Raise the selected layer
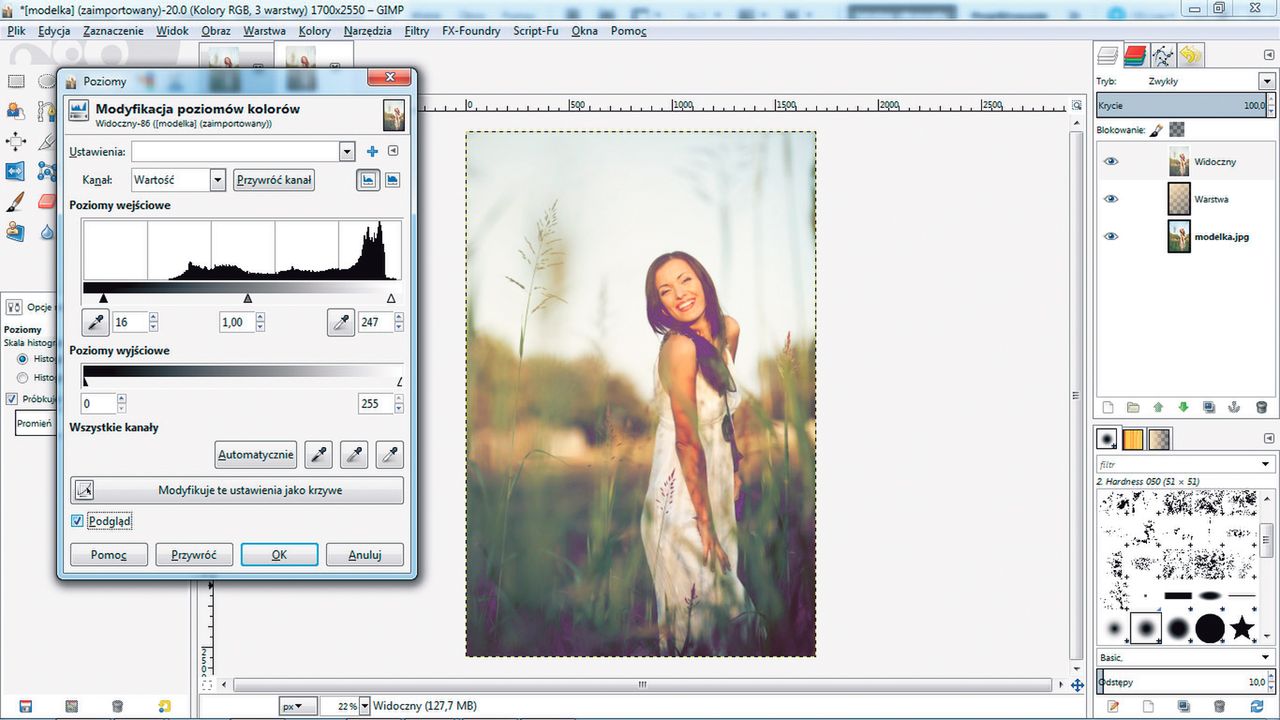Image resolution: width=1280 pixels, height=720 pixels. (x=1158, y=407)
